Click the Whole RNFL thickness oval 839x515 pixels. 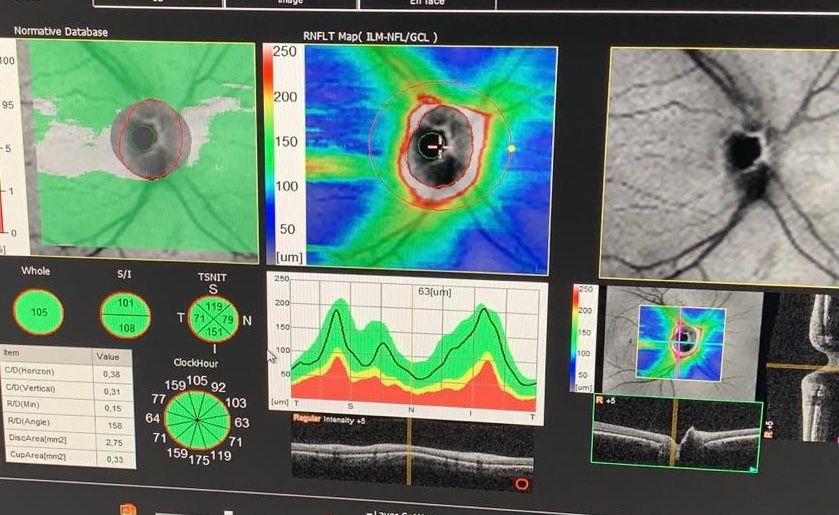click(41, 314)
